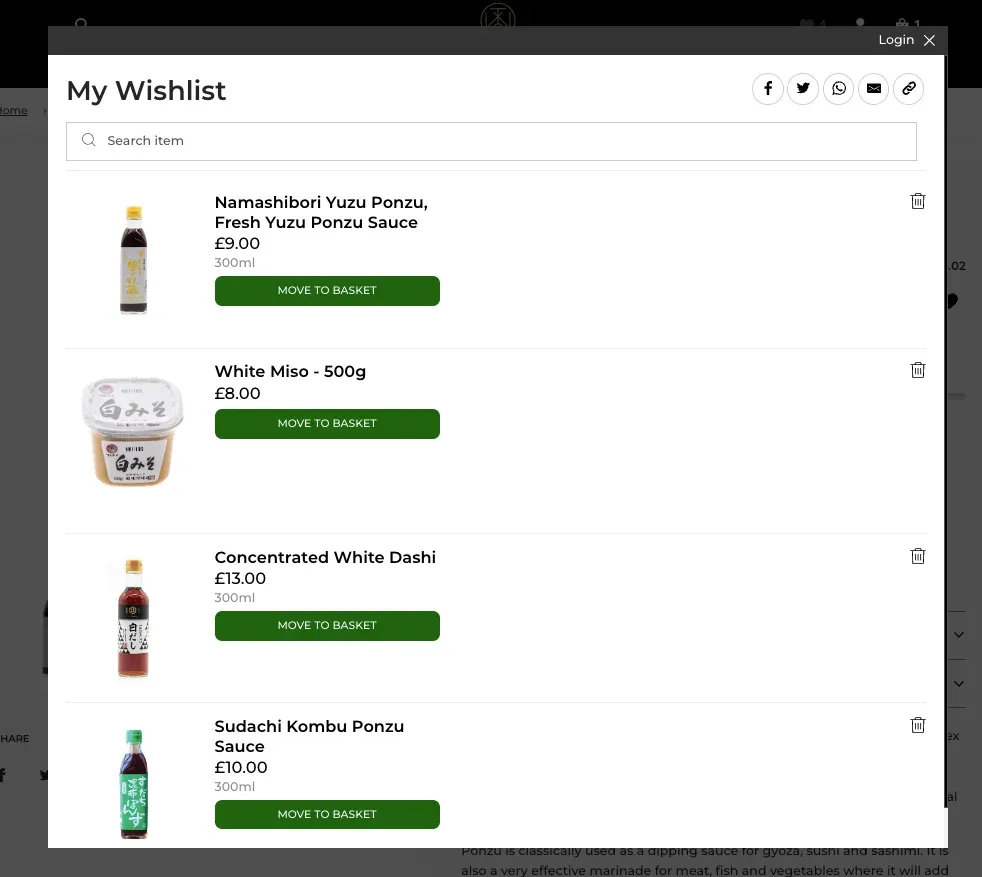Expand the first product details accordion chevron
This screenshot has height=877, width=982.
point(958,634)
